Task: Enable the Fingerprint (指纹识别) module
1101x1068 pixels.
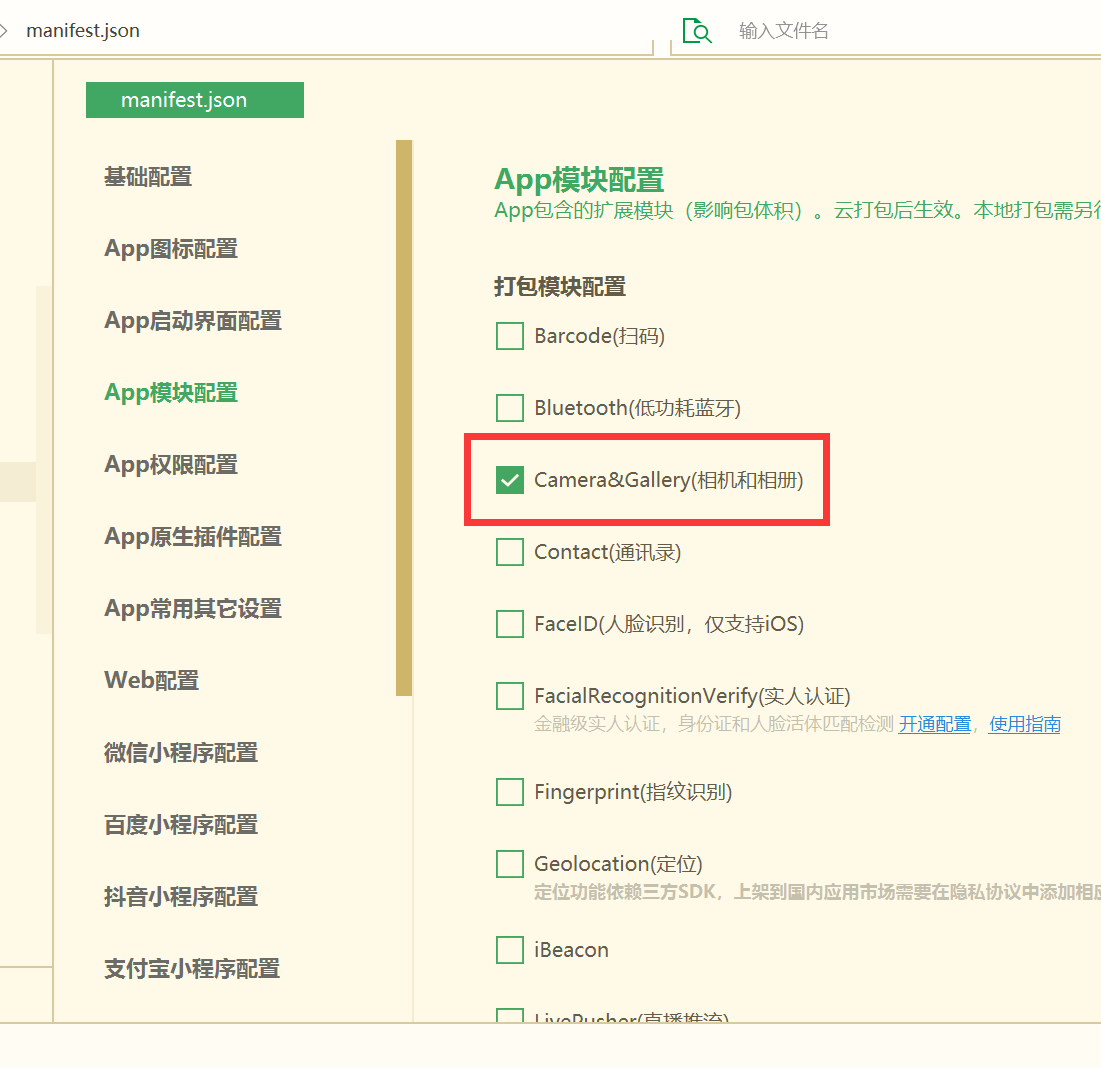Action: (x=510, y=792)
